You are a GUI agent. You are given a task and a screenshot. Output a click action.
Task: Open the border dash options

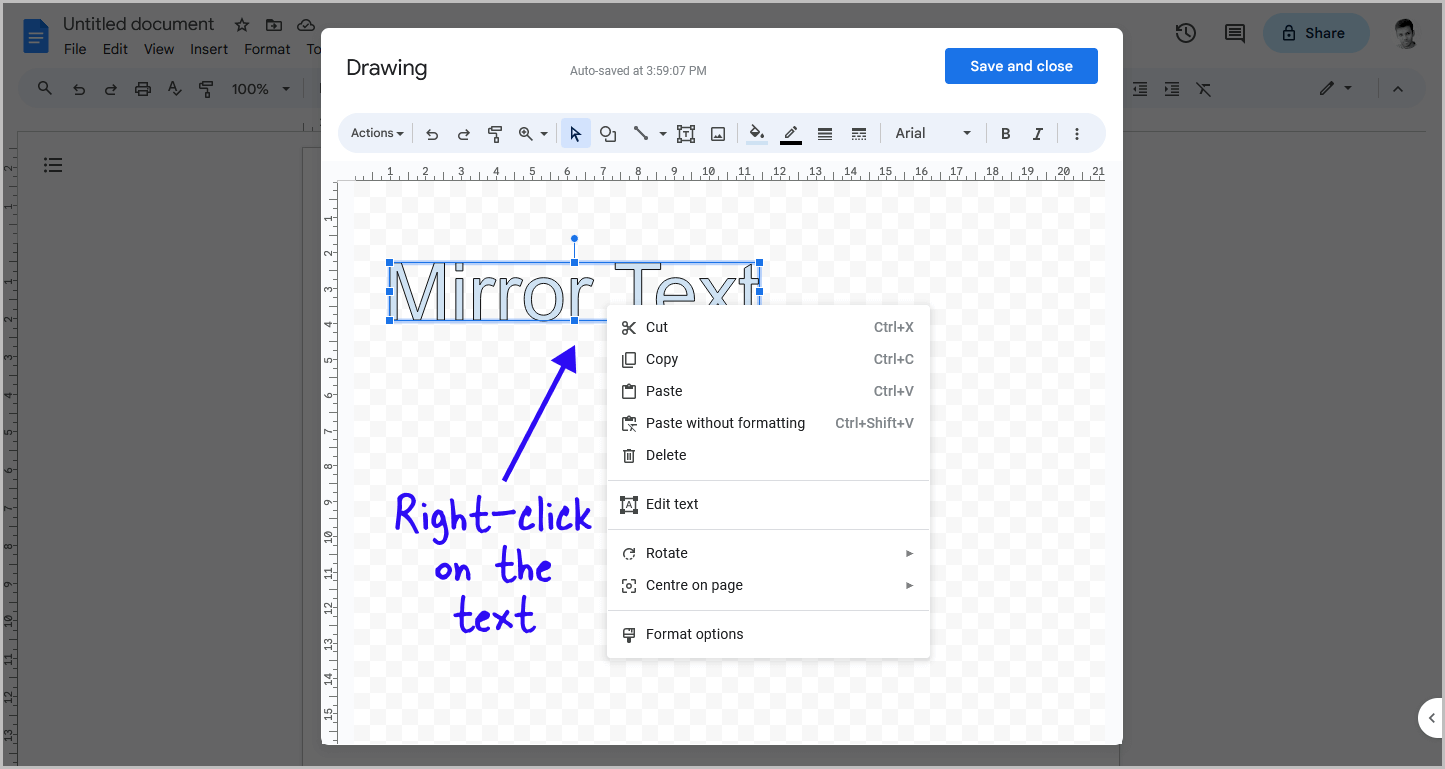coord(858,133)
